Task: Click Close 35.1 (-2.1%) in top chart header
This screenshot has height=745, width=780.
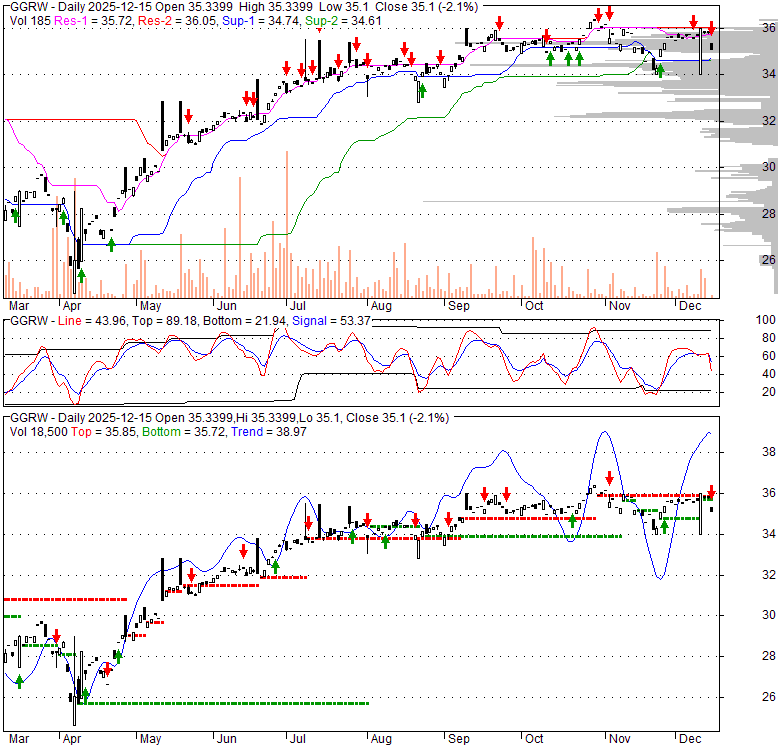Action: click(426, 7)
